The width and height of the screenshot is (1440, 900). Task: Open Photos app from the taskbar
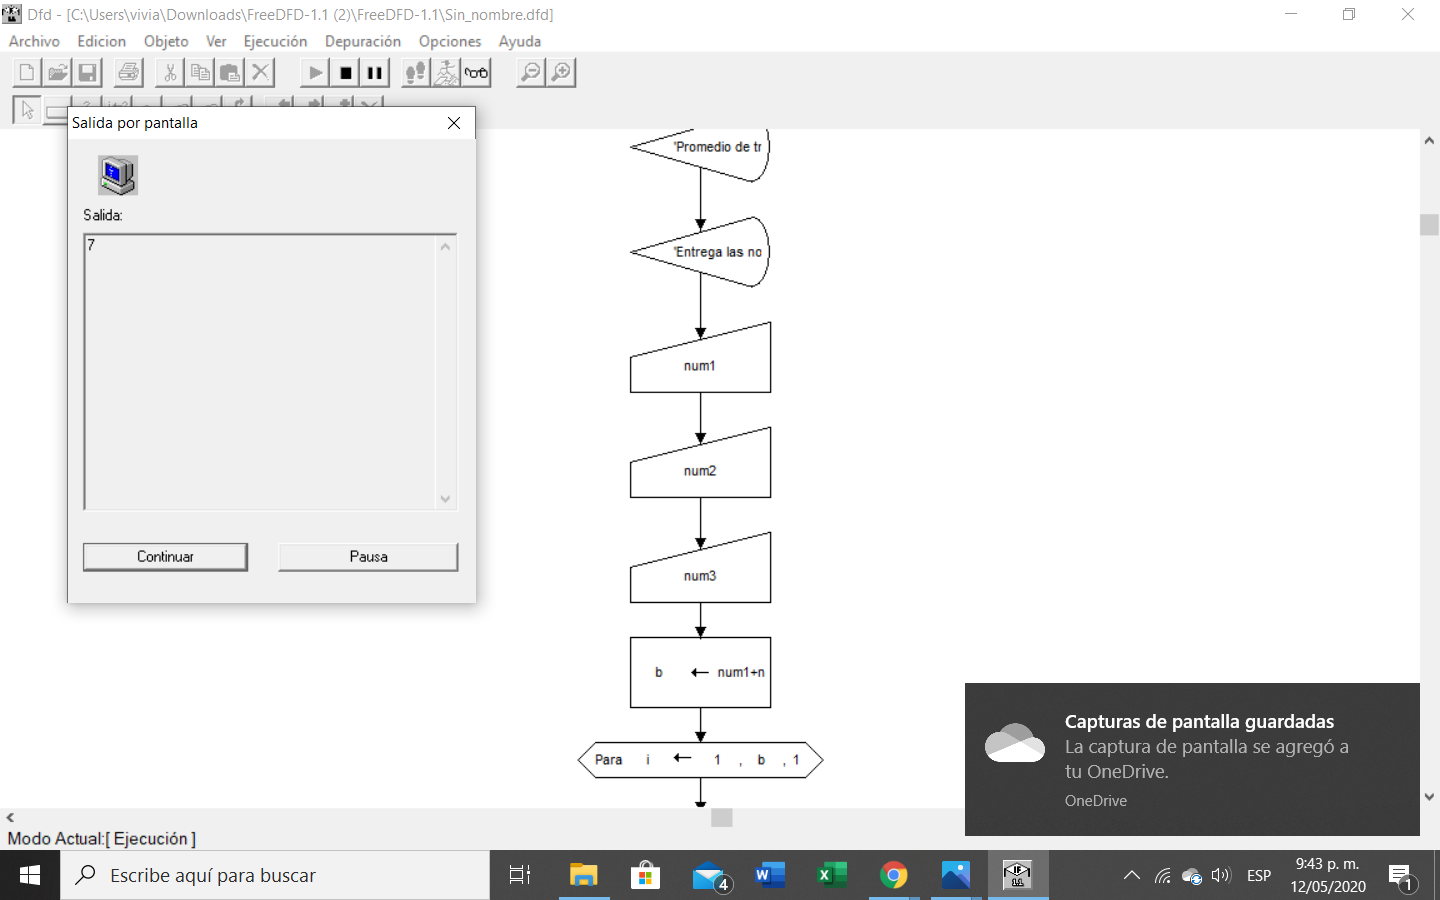(x=956, y=875)
